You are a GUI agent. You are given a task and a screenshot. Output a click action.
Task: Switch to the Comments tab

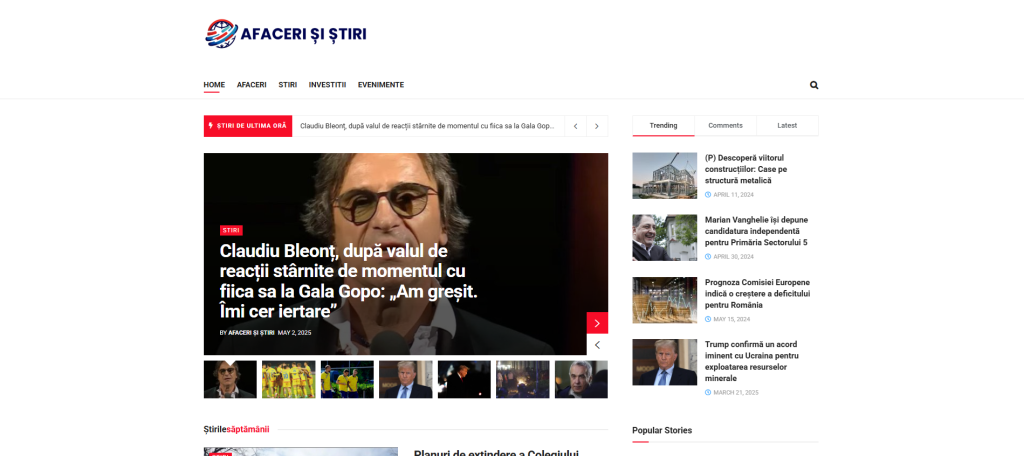click(x=726, y=125)
